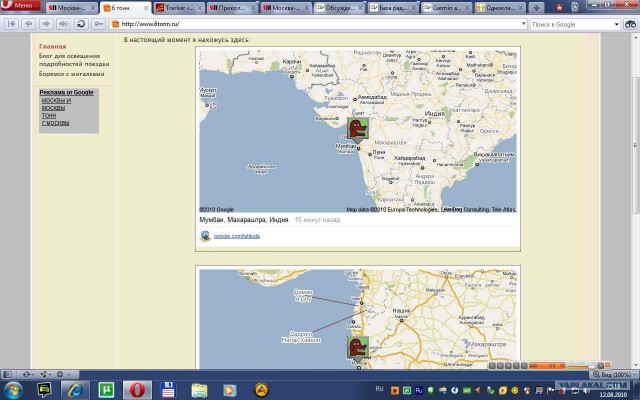Click the crocodile marker on the upper map
Viewport: 640px width, 400px height.
358,130
